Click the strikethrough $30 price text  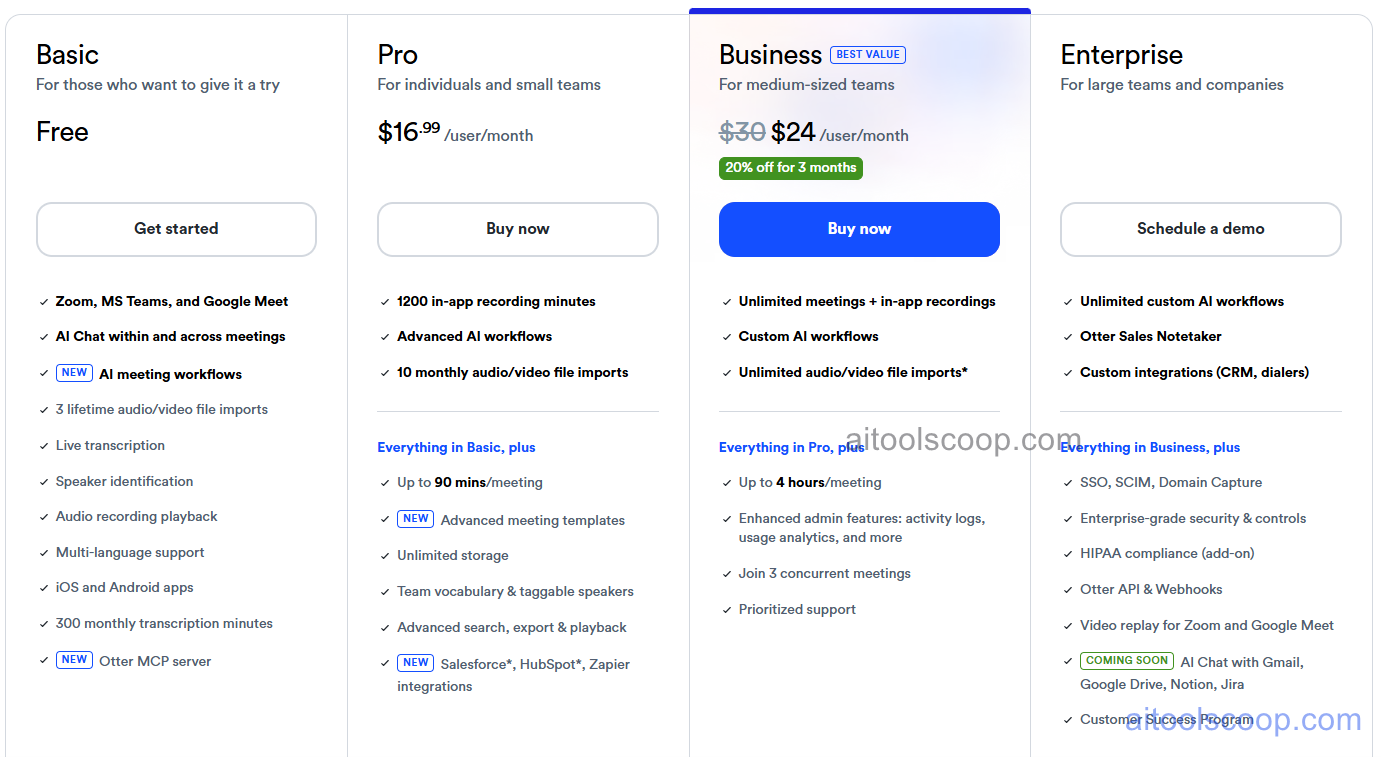point(742,131)
